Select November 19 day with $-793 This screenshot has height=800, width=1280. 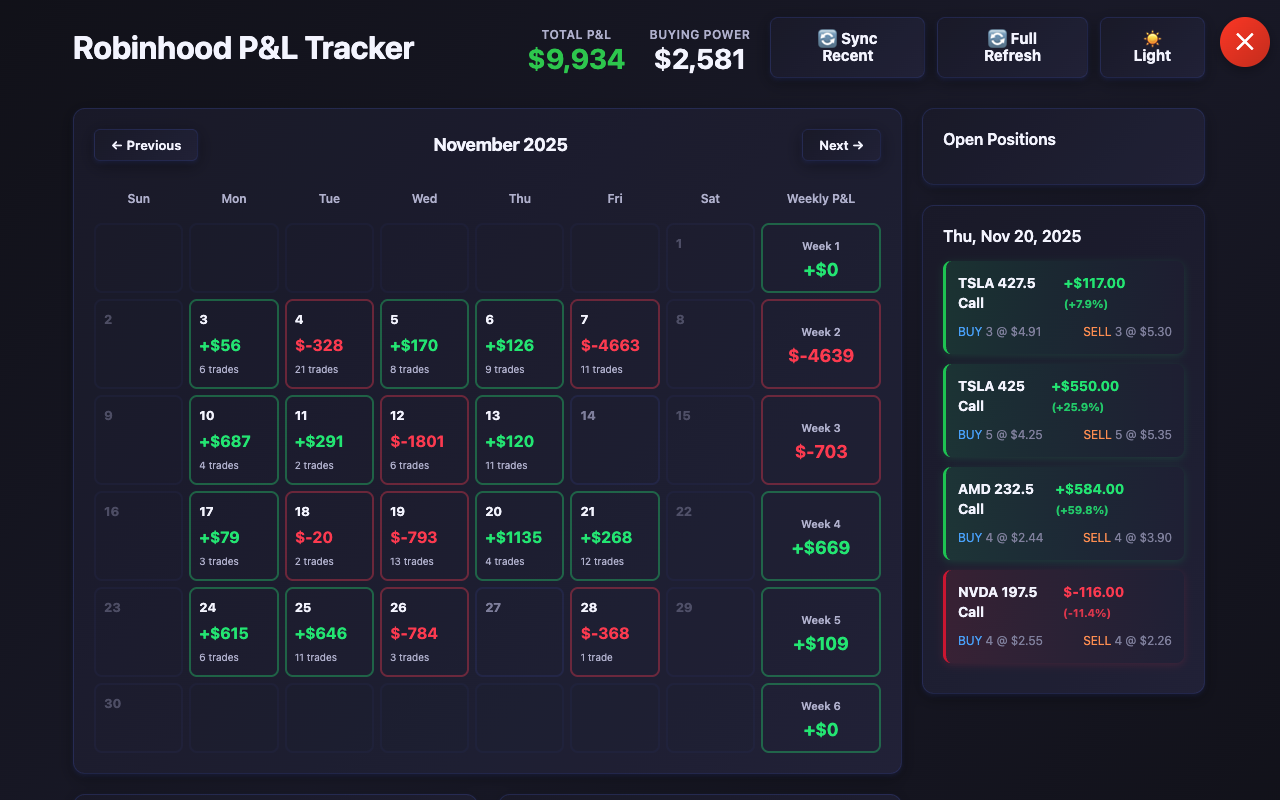click(424, 536)
